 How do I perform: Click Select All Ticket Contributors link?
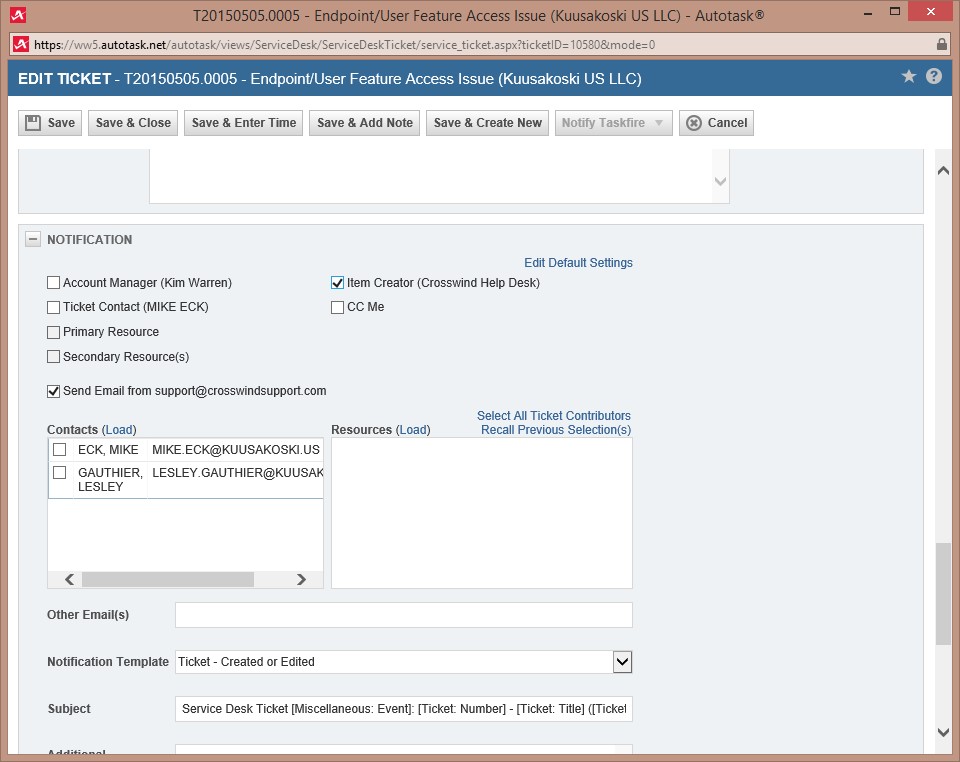[x=553, y=416]
